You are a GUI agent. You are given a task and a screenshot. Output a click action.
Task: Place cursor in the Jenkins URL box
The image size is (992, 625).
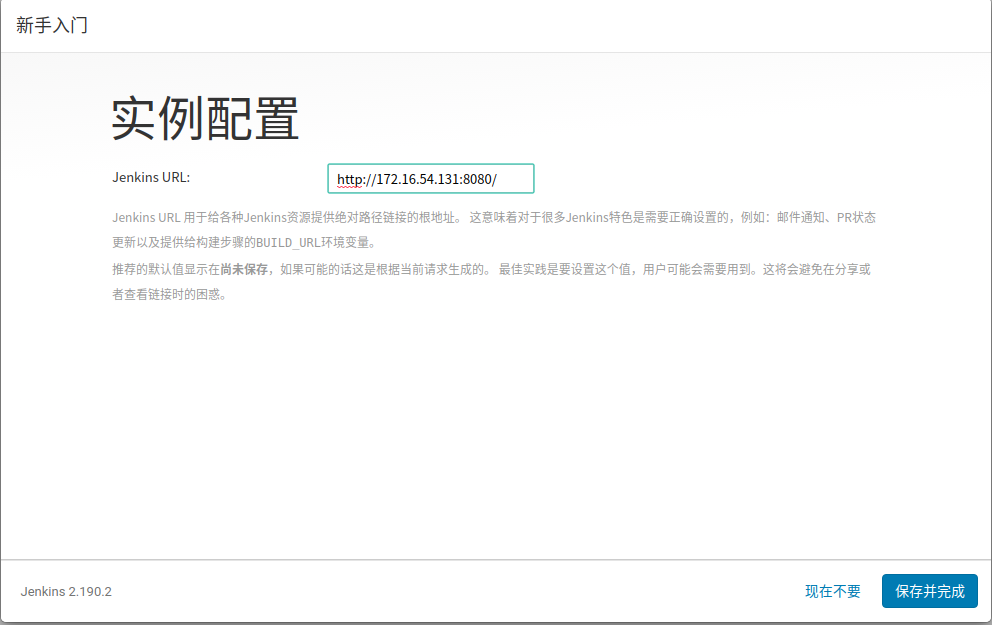click(430, 178)
